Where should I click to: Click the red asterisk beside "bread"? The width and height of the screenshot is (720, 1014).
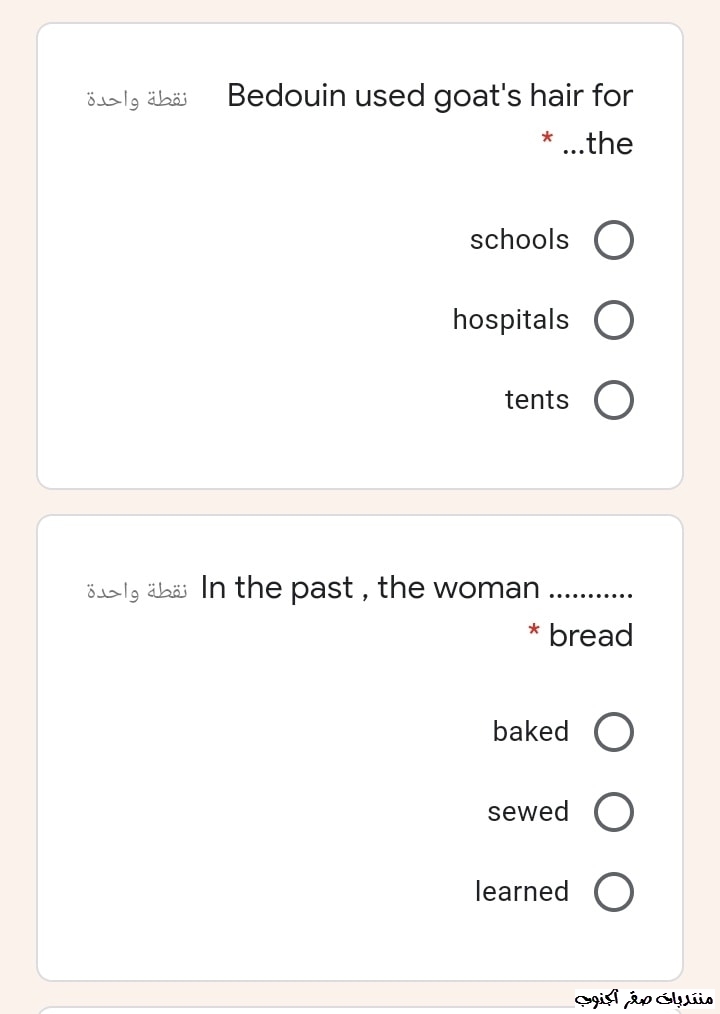point(534,631)
